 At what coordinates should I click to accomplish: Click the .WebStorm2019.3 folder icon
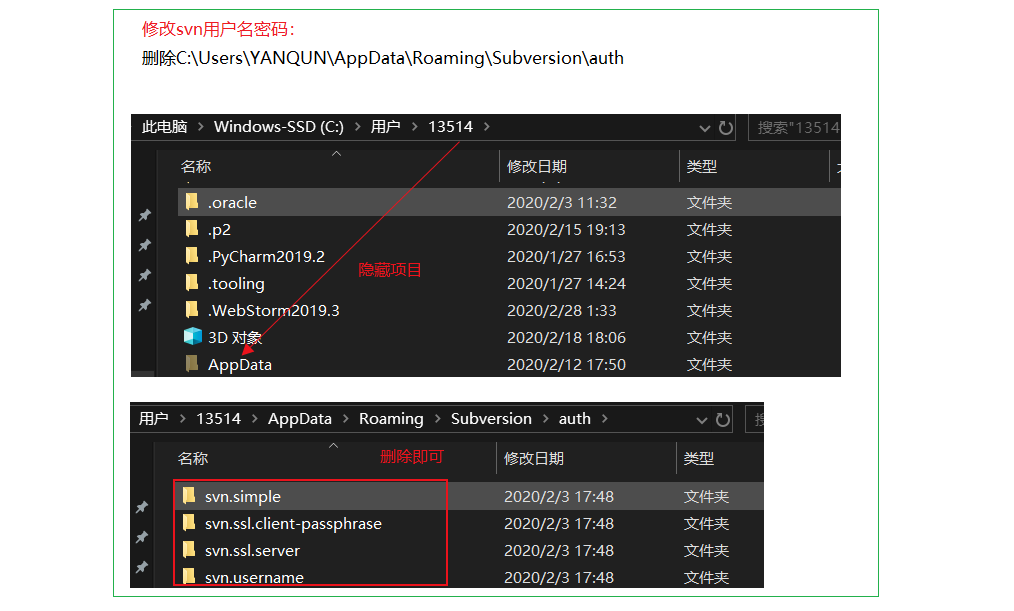(192, 310)
